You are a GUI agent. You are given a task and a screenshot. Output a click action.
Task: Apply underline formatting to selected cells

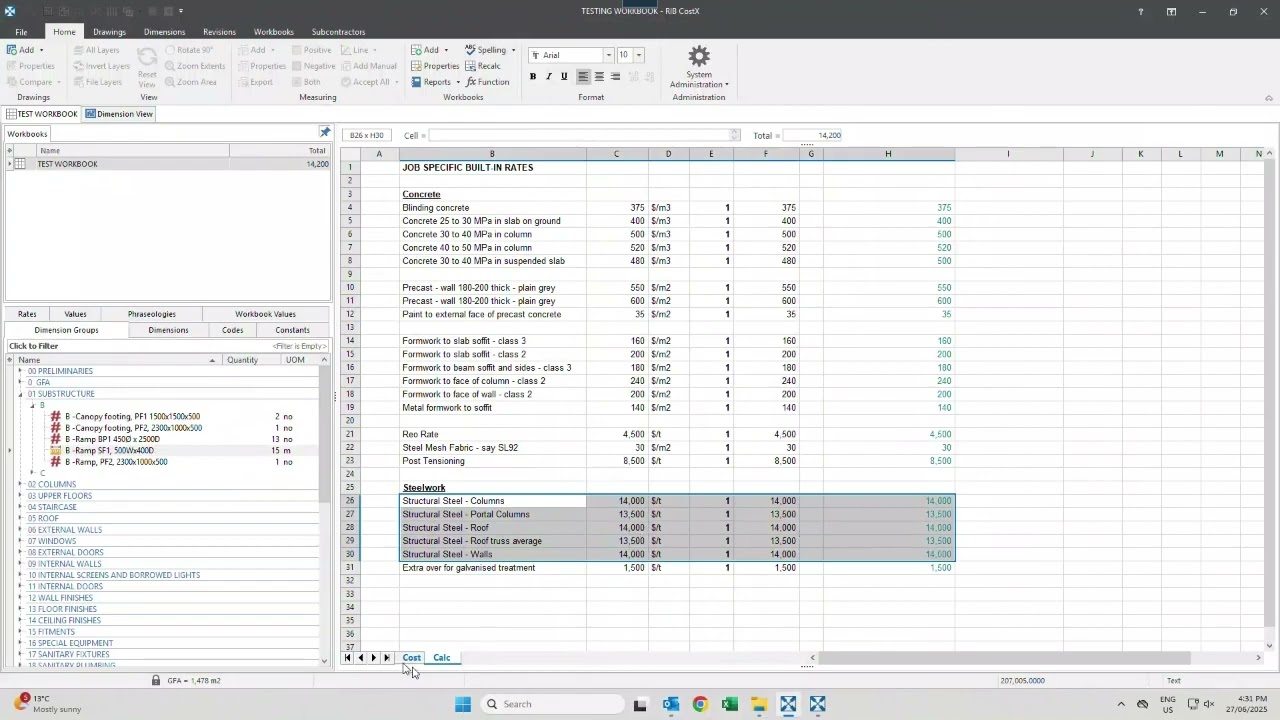pos(564,77)
